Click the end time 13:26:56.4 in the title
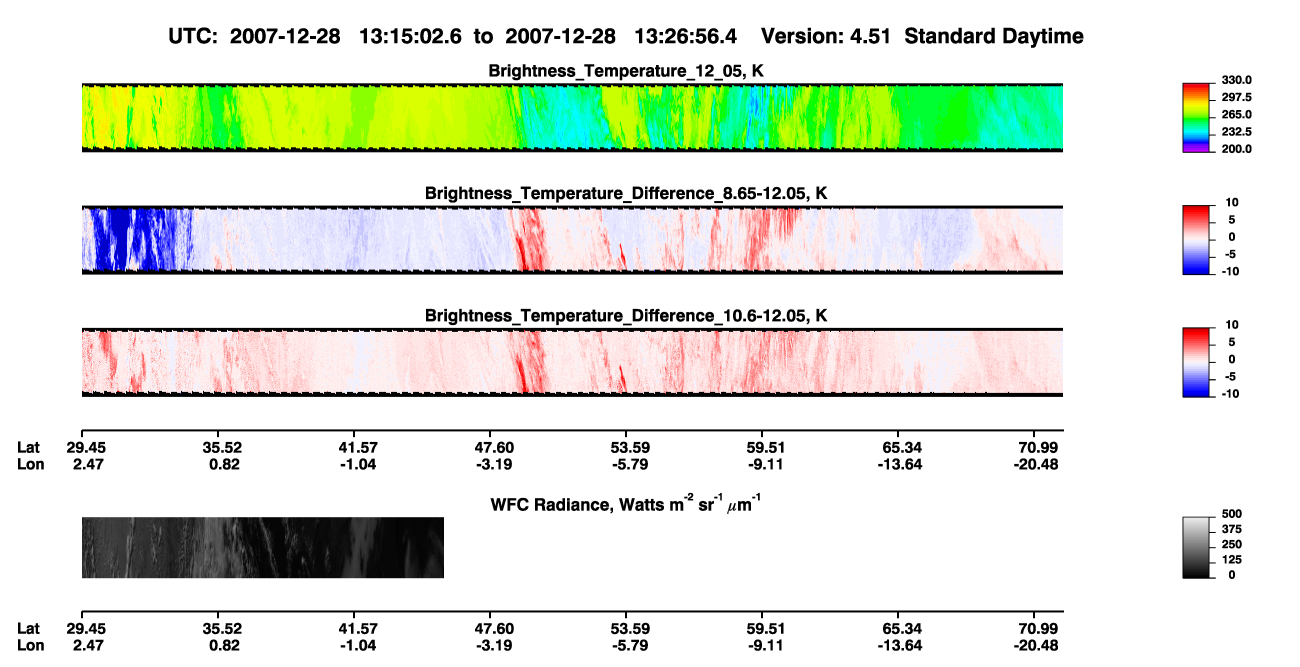This screenshot has width=1300, height=667. point(686,36)
